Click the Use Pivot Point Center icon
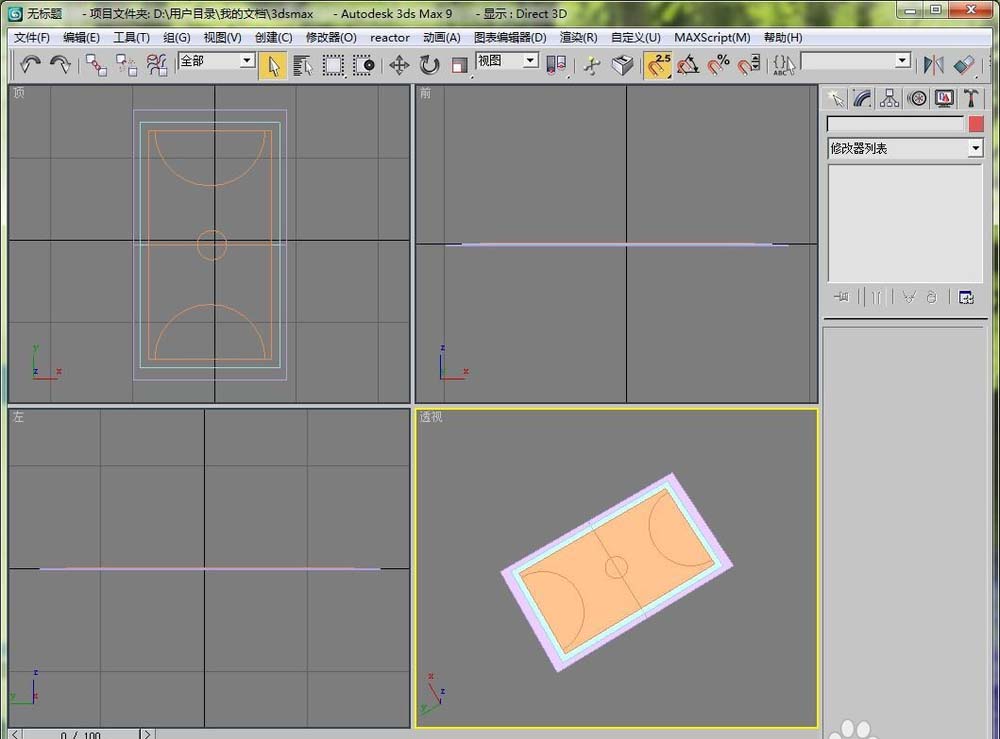The width and height of the screenshot is (1000, 739). point(556,65)
